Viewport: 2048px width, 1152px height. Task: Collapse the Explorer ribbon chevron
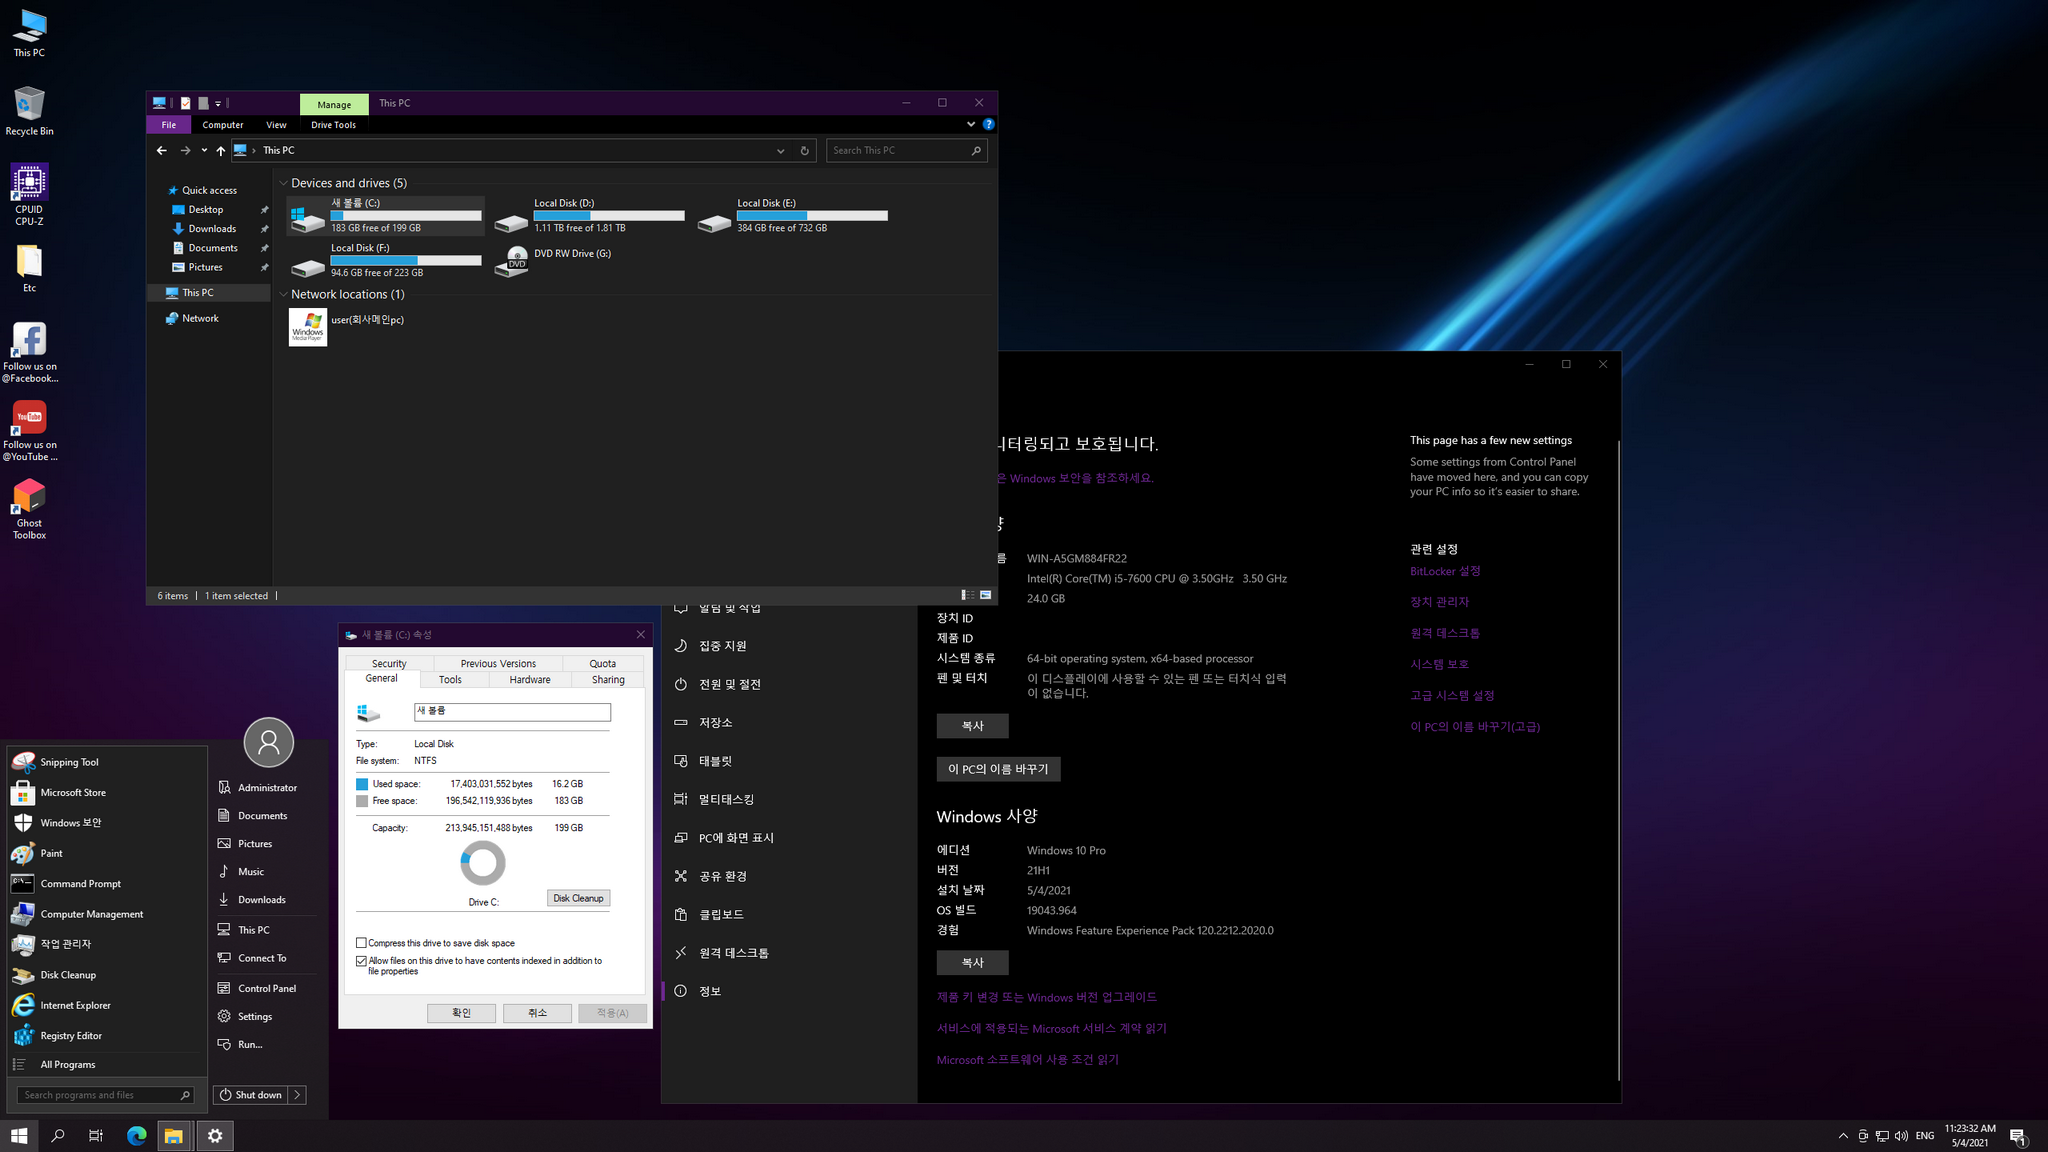pyautogui.click(x=970, y=124)
